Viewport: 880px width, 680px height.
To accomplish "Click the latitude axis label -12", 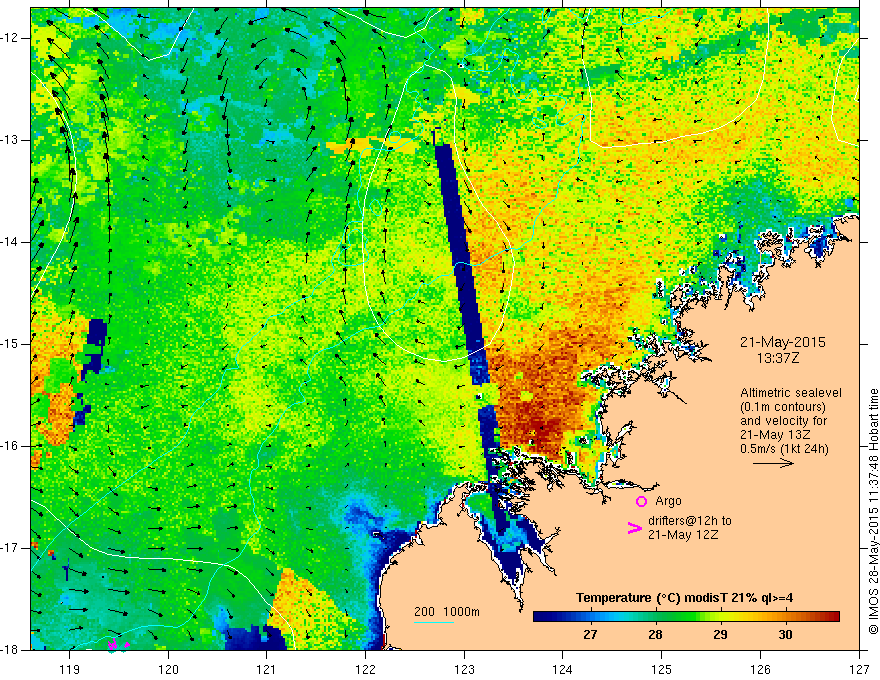I will [x=11, y=38].
